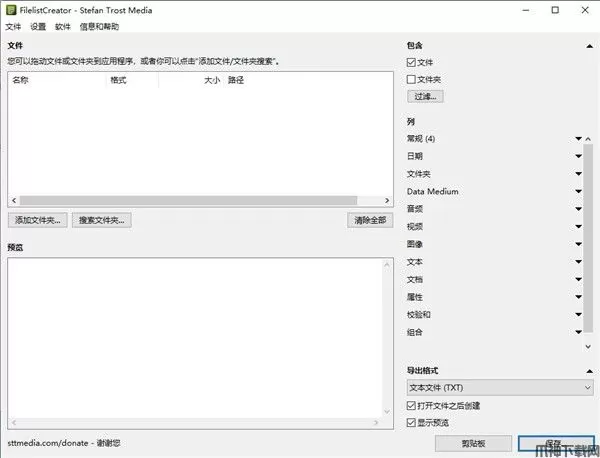The height and width of the screenshot is (458, 600).
Task: Expand the 组合 column group
Action: click(578, 332)
